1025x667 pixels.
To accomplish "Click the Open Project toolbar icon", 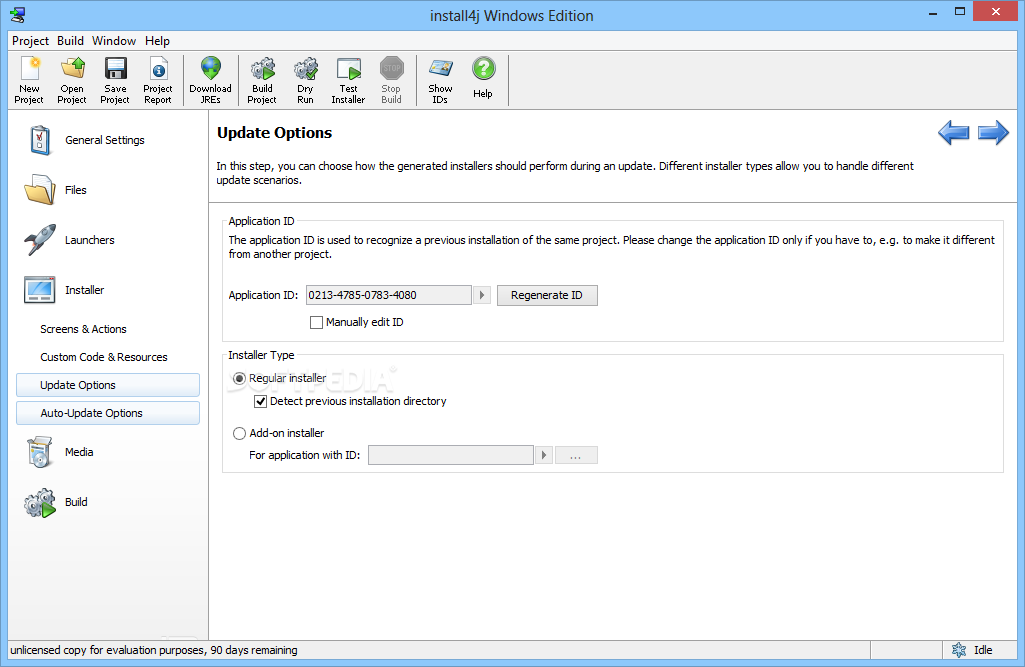I will pyautogui.click(x=72, y=80).
